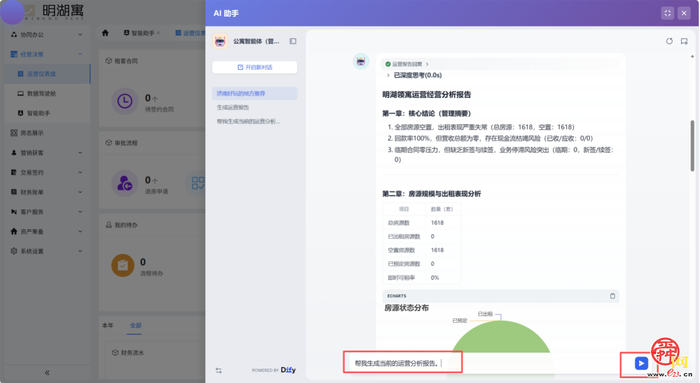Click the green pie chart 房源状态分布
The image size is (700, 383).
[501, 337]
